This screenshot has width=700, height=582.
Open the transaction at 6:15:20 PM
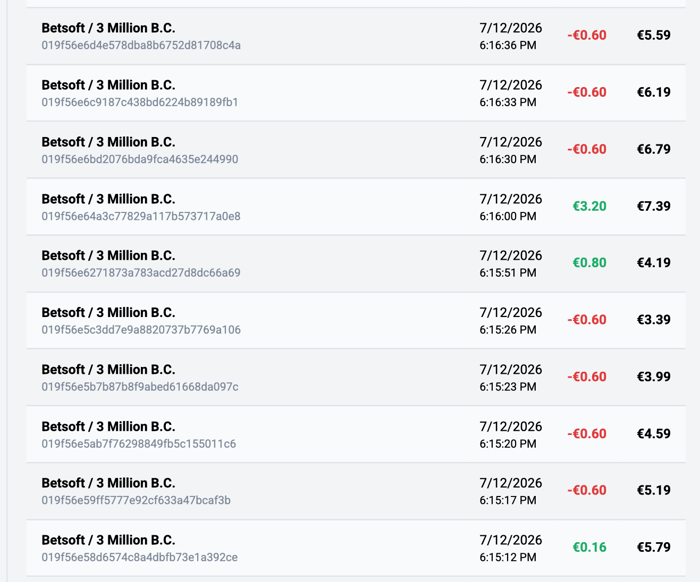[356, 434]
